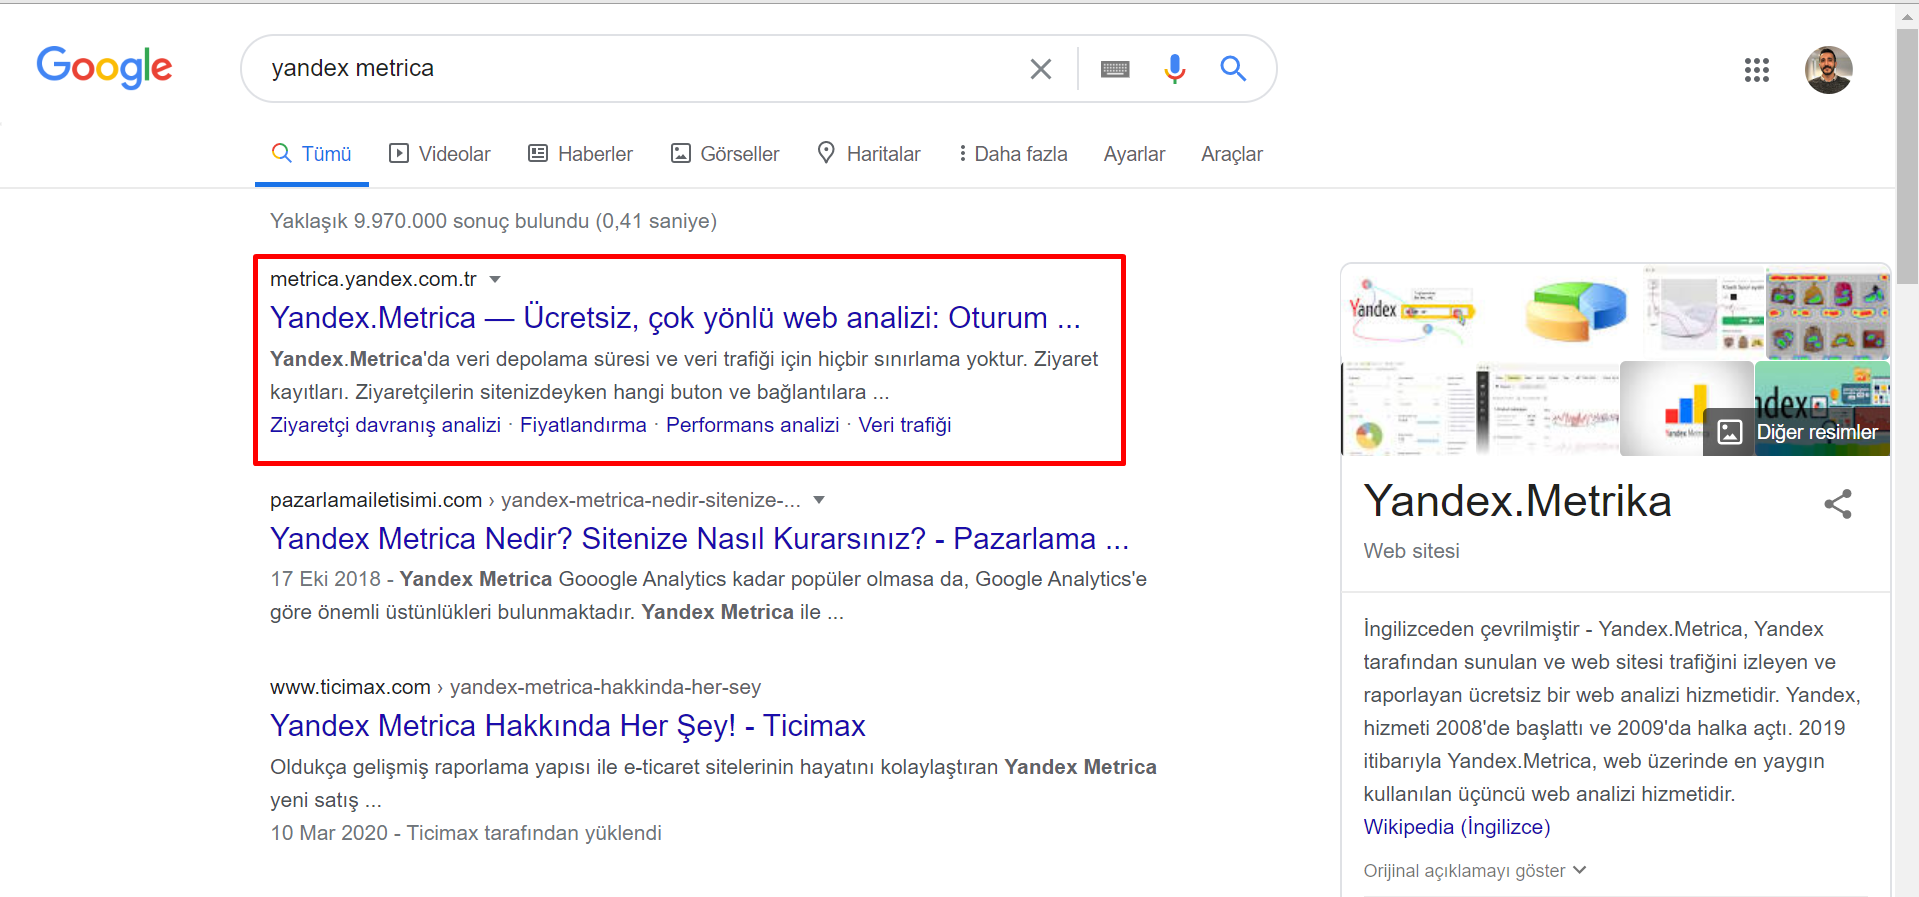Switch to the Haberler tab
This screenshot has height=897, width=1919.
[x=581, y=154]
